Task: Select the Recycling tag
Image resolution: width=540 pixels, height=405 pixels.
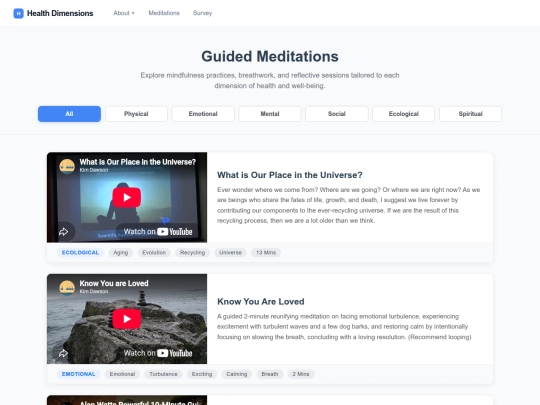Action: 193,252
